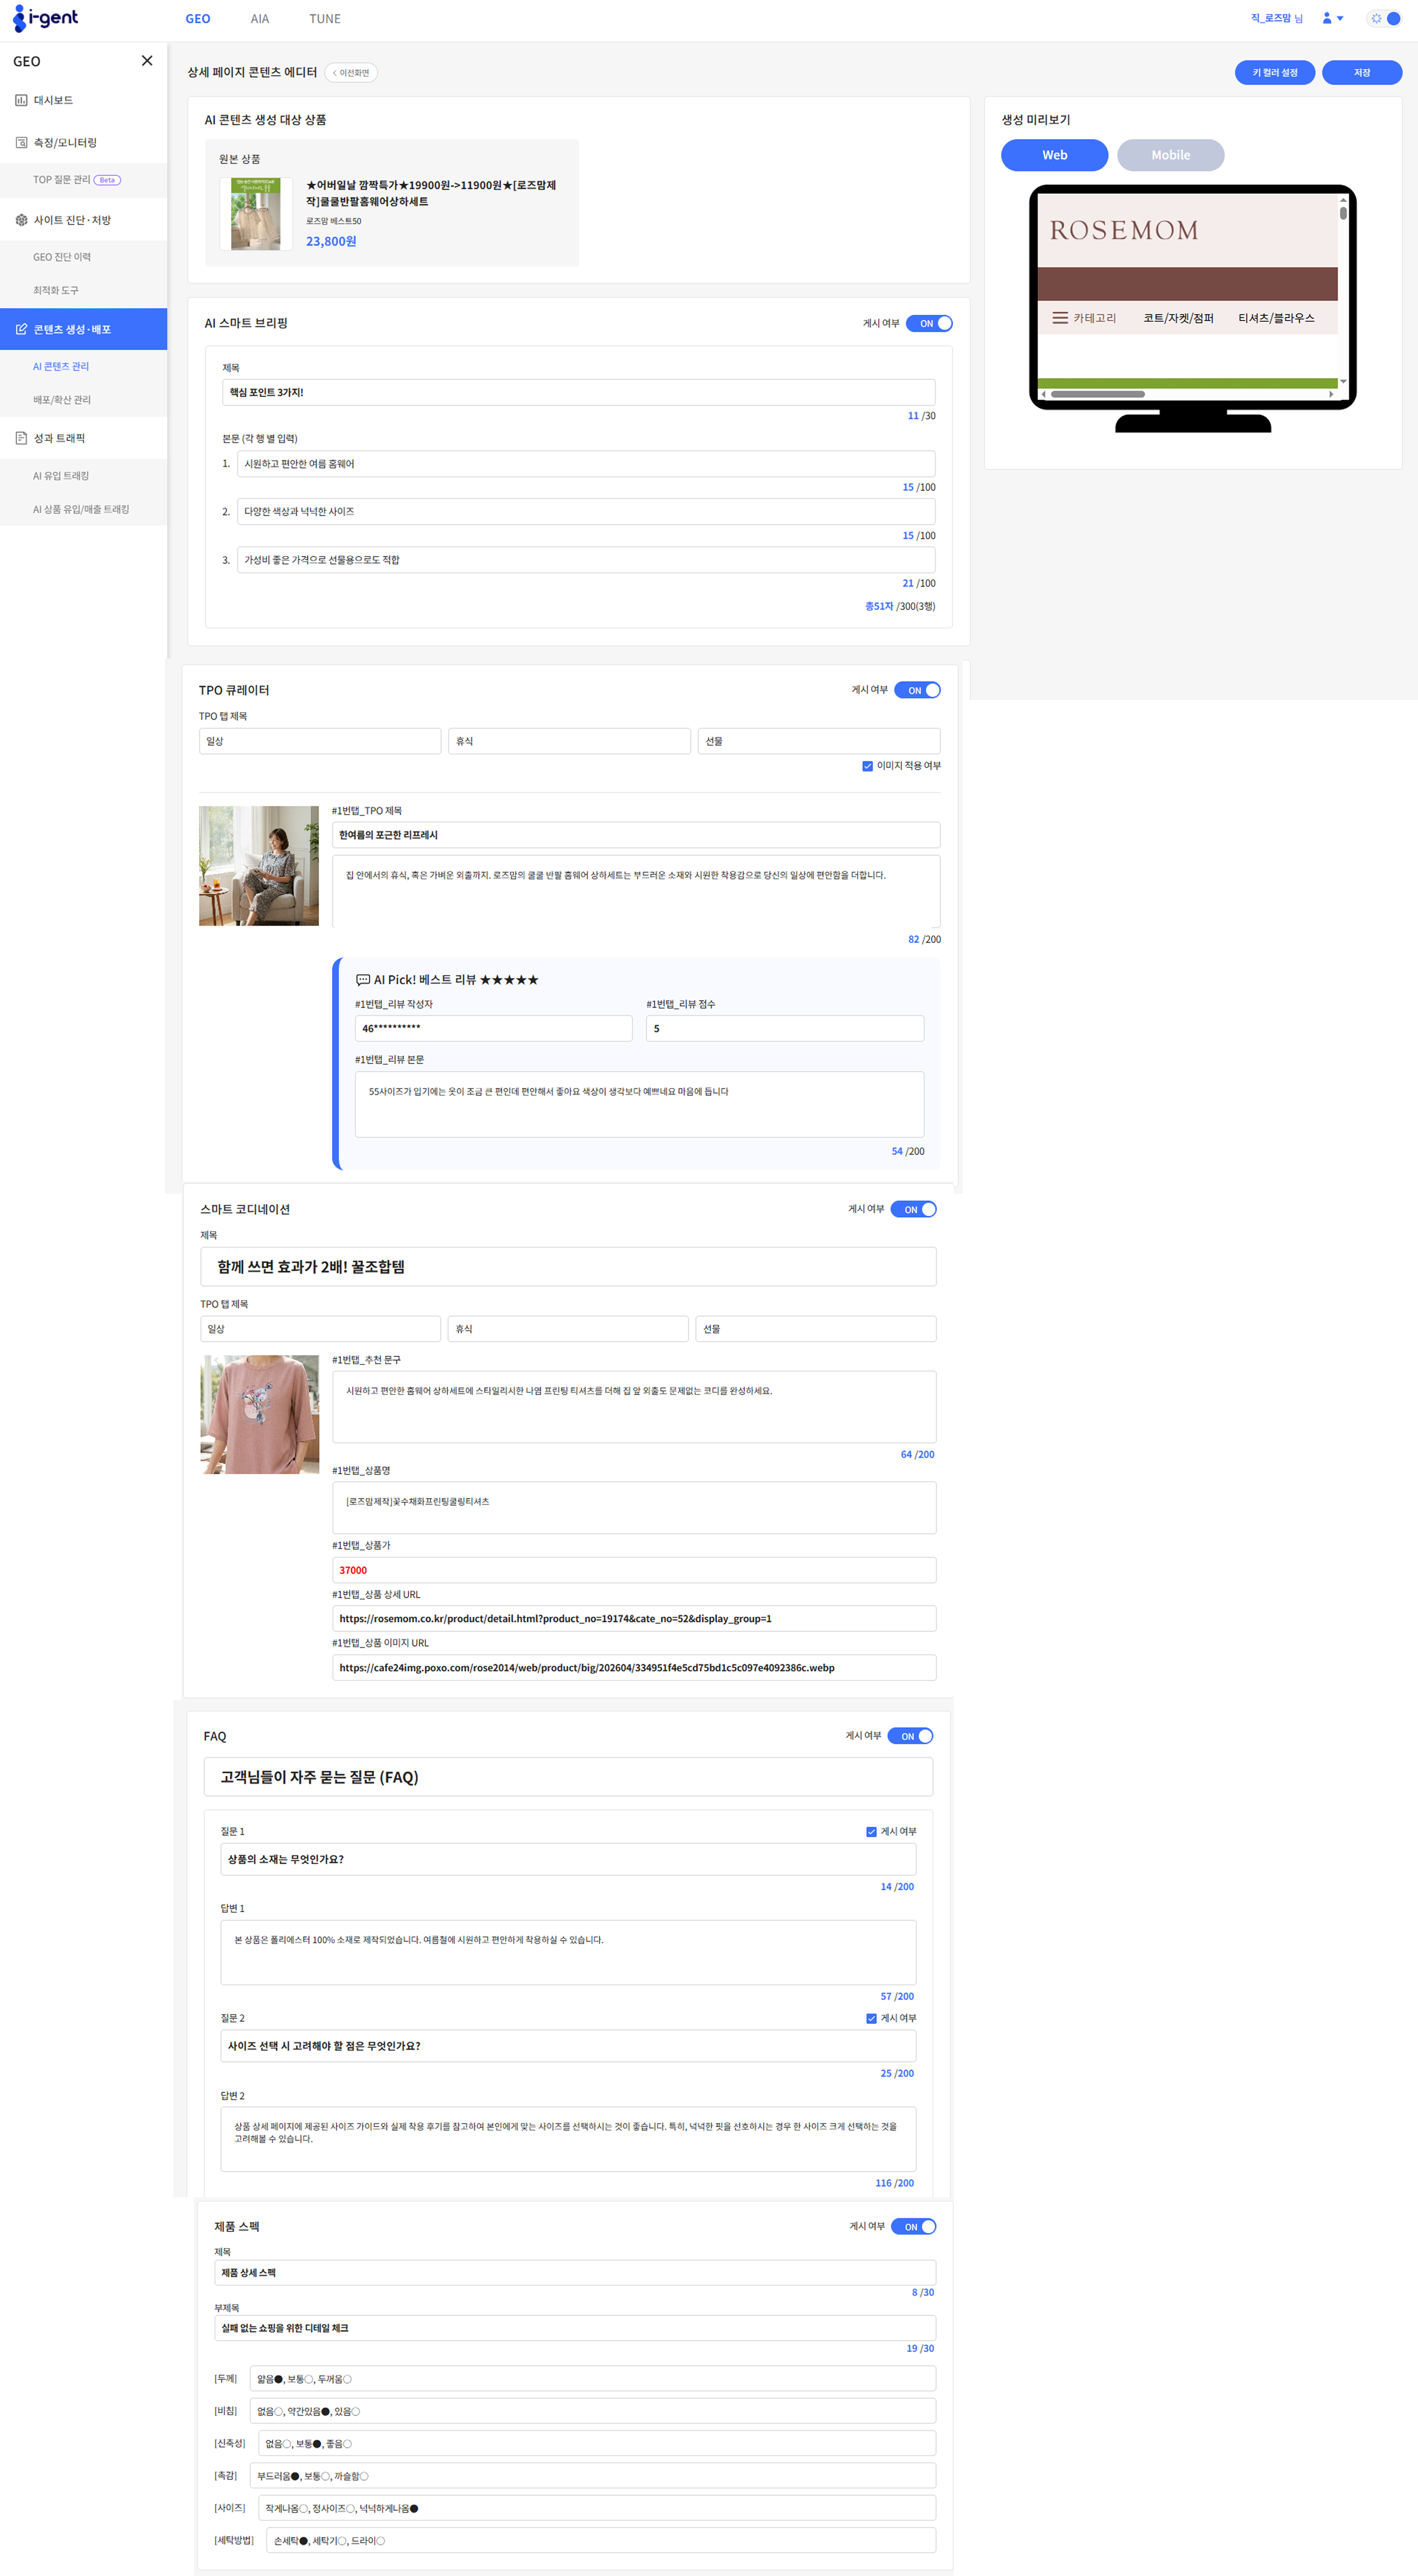Screen dimensions: 1418x2576
Task: Click the 핵심 포인트 3가지! title field
Action: click(x=578, y=392)
